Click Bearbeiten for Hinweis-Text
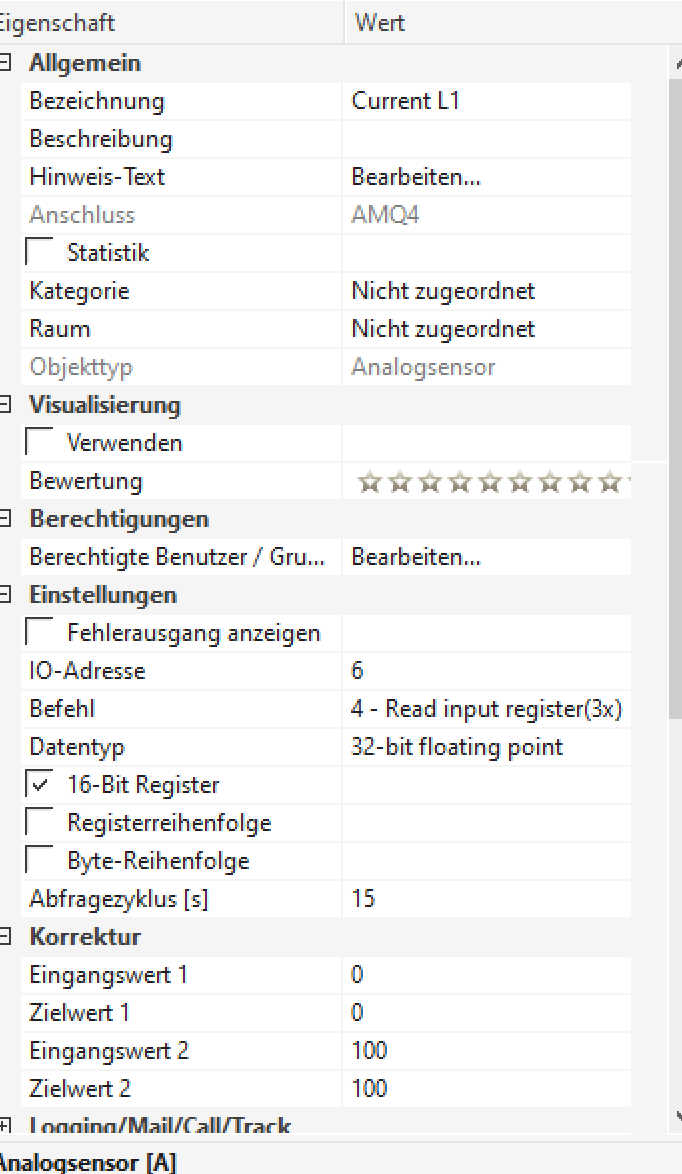The image size is (682, 1174). [416, 177]
